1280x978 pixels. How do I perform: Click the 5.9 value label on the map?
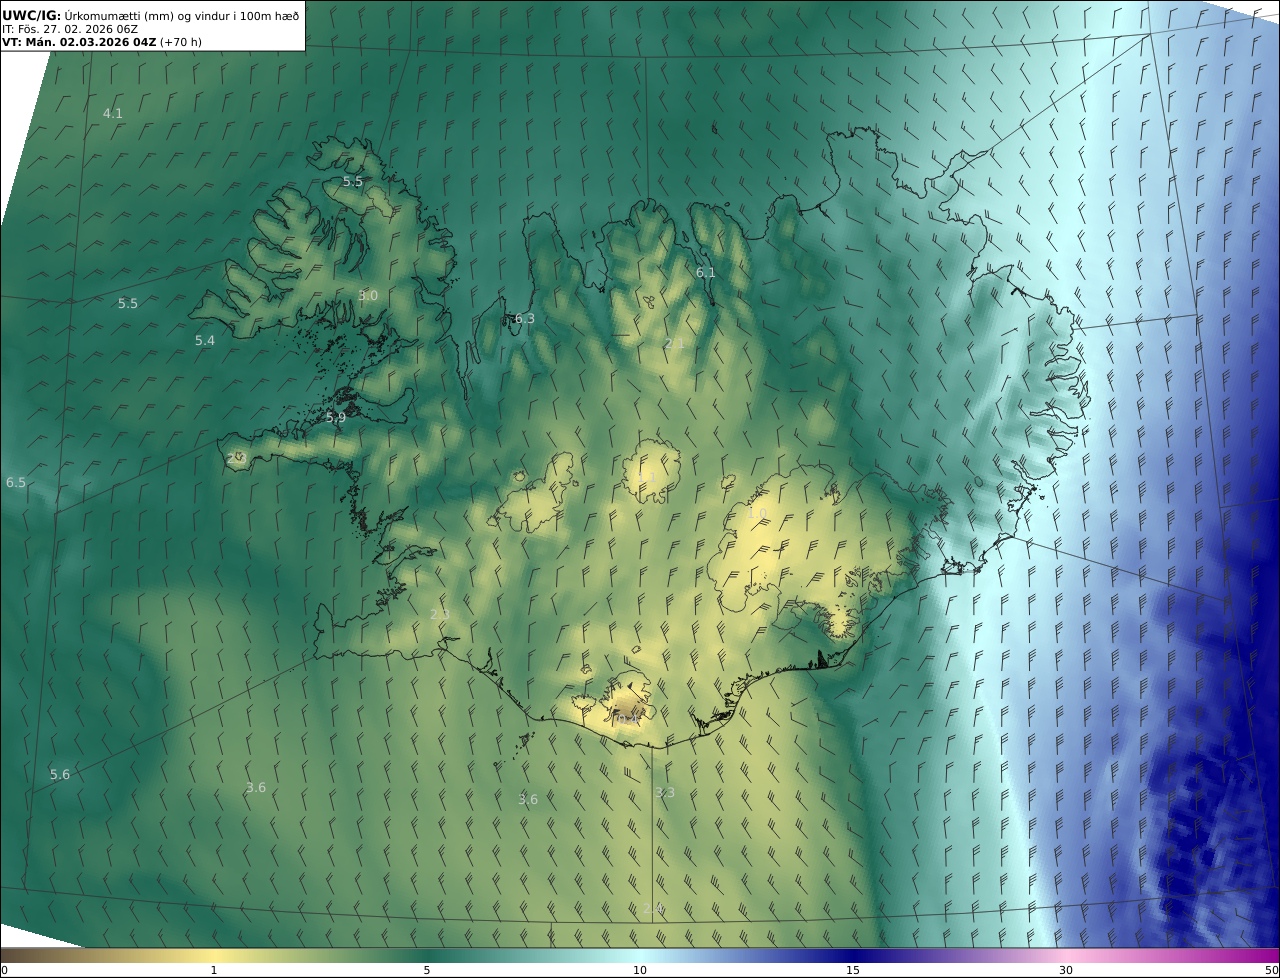pyautogui.click(x=336, y=418)
